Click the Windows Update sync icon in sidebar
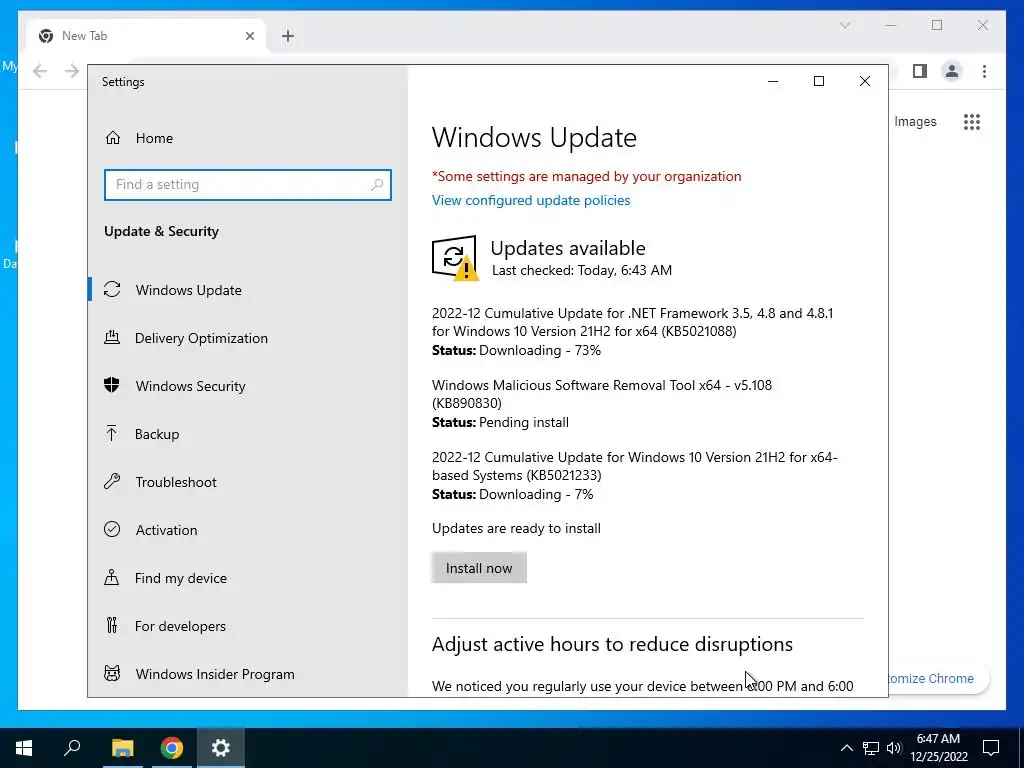 pyautogui.click(x=112, y=289)
